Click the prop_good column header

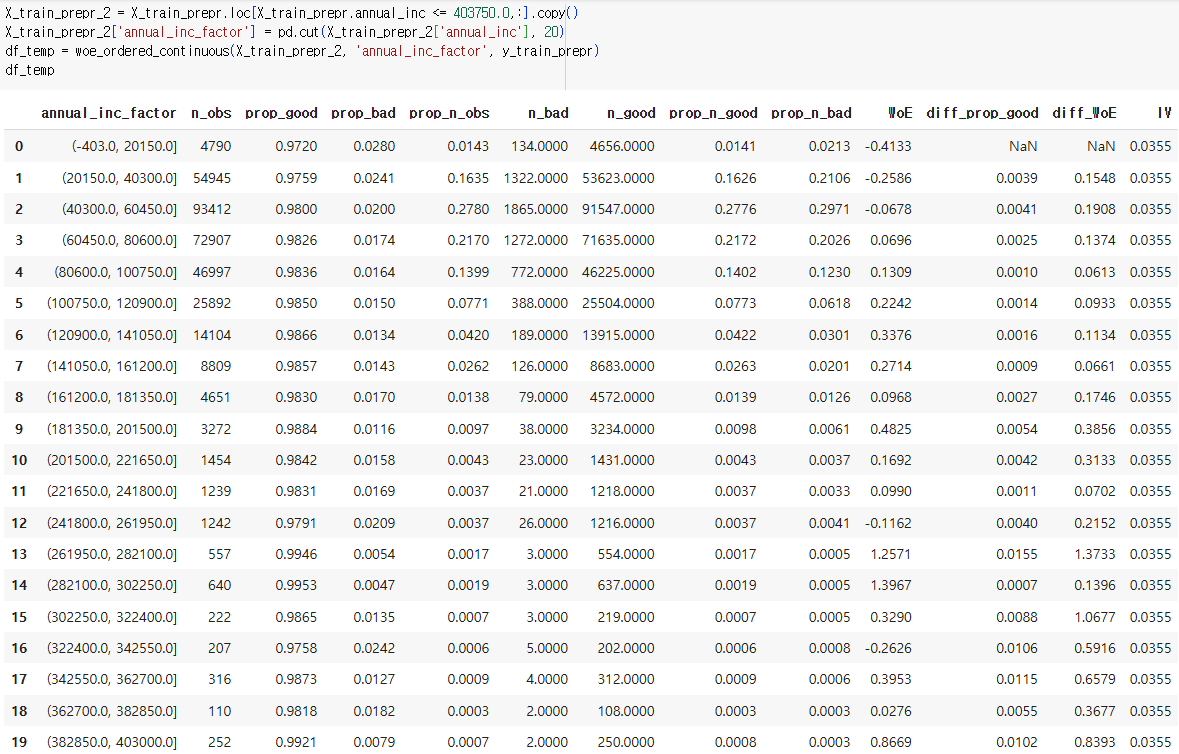click(x=281, y=113)
